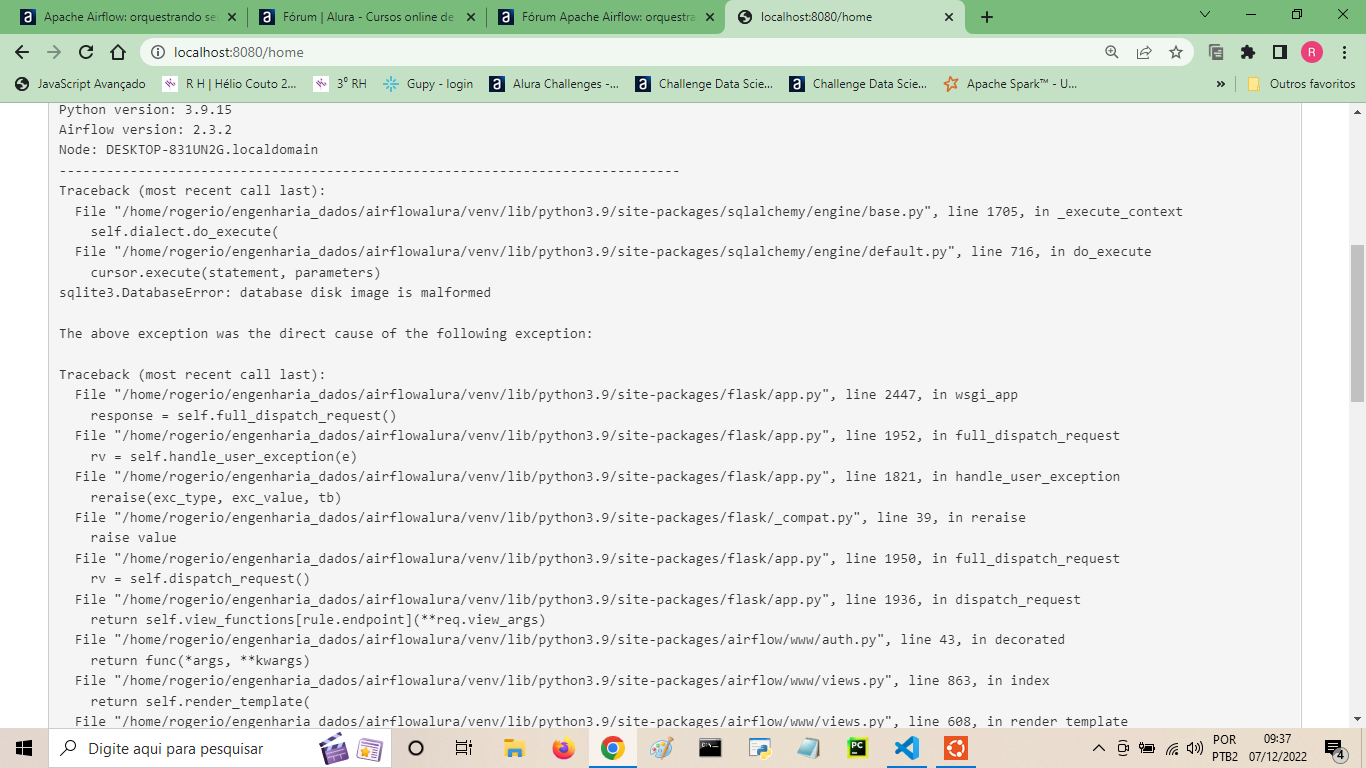
Task: Open PyCharm from the taskbar
Action: tap(858, 748)
